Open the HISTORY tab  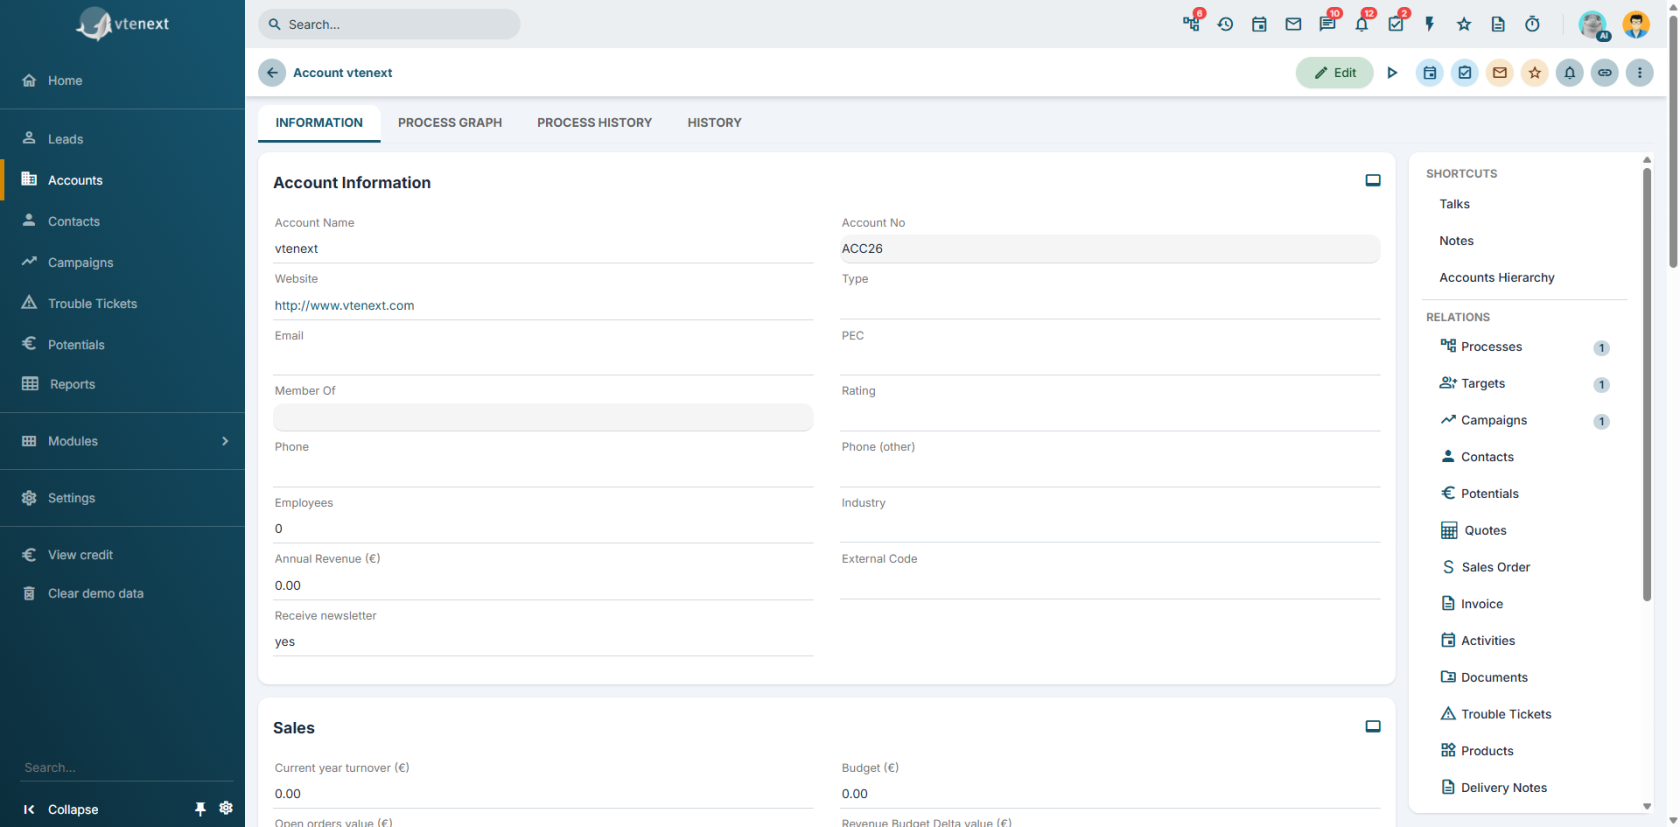[x=714, y=123]
